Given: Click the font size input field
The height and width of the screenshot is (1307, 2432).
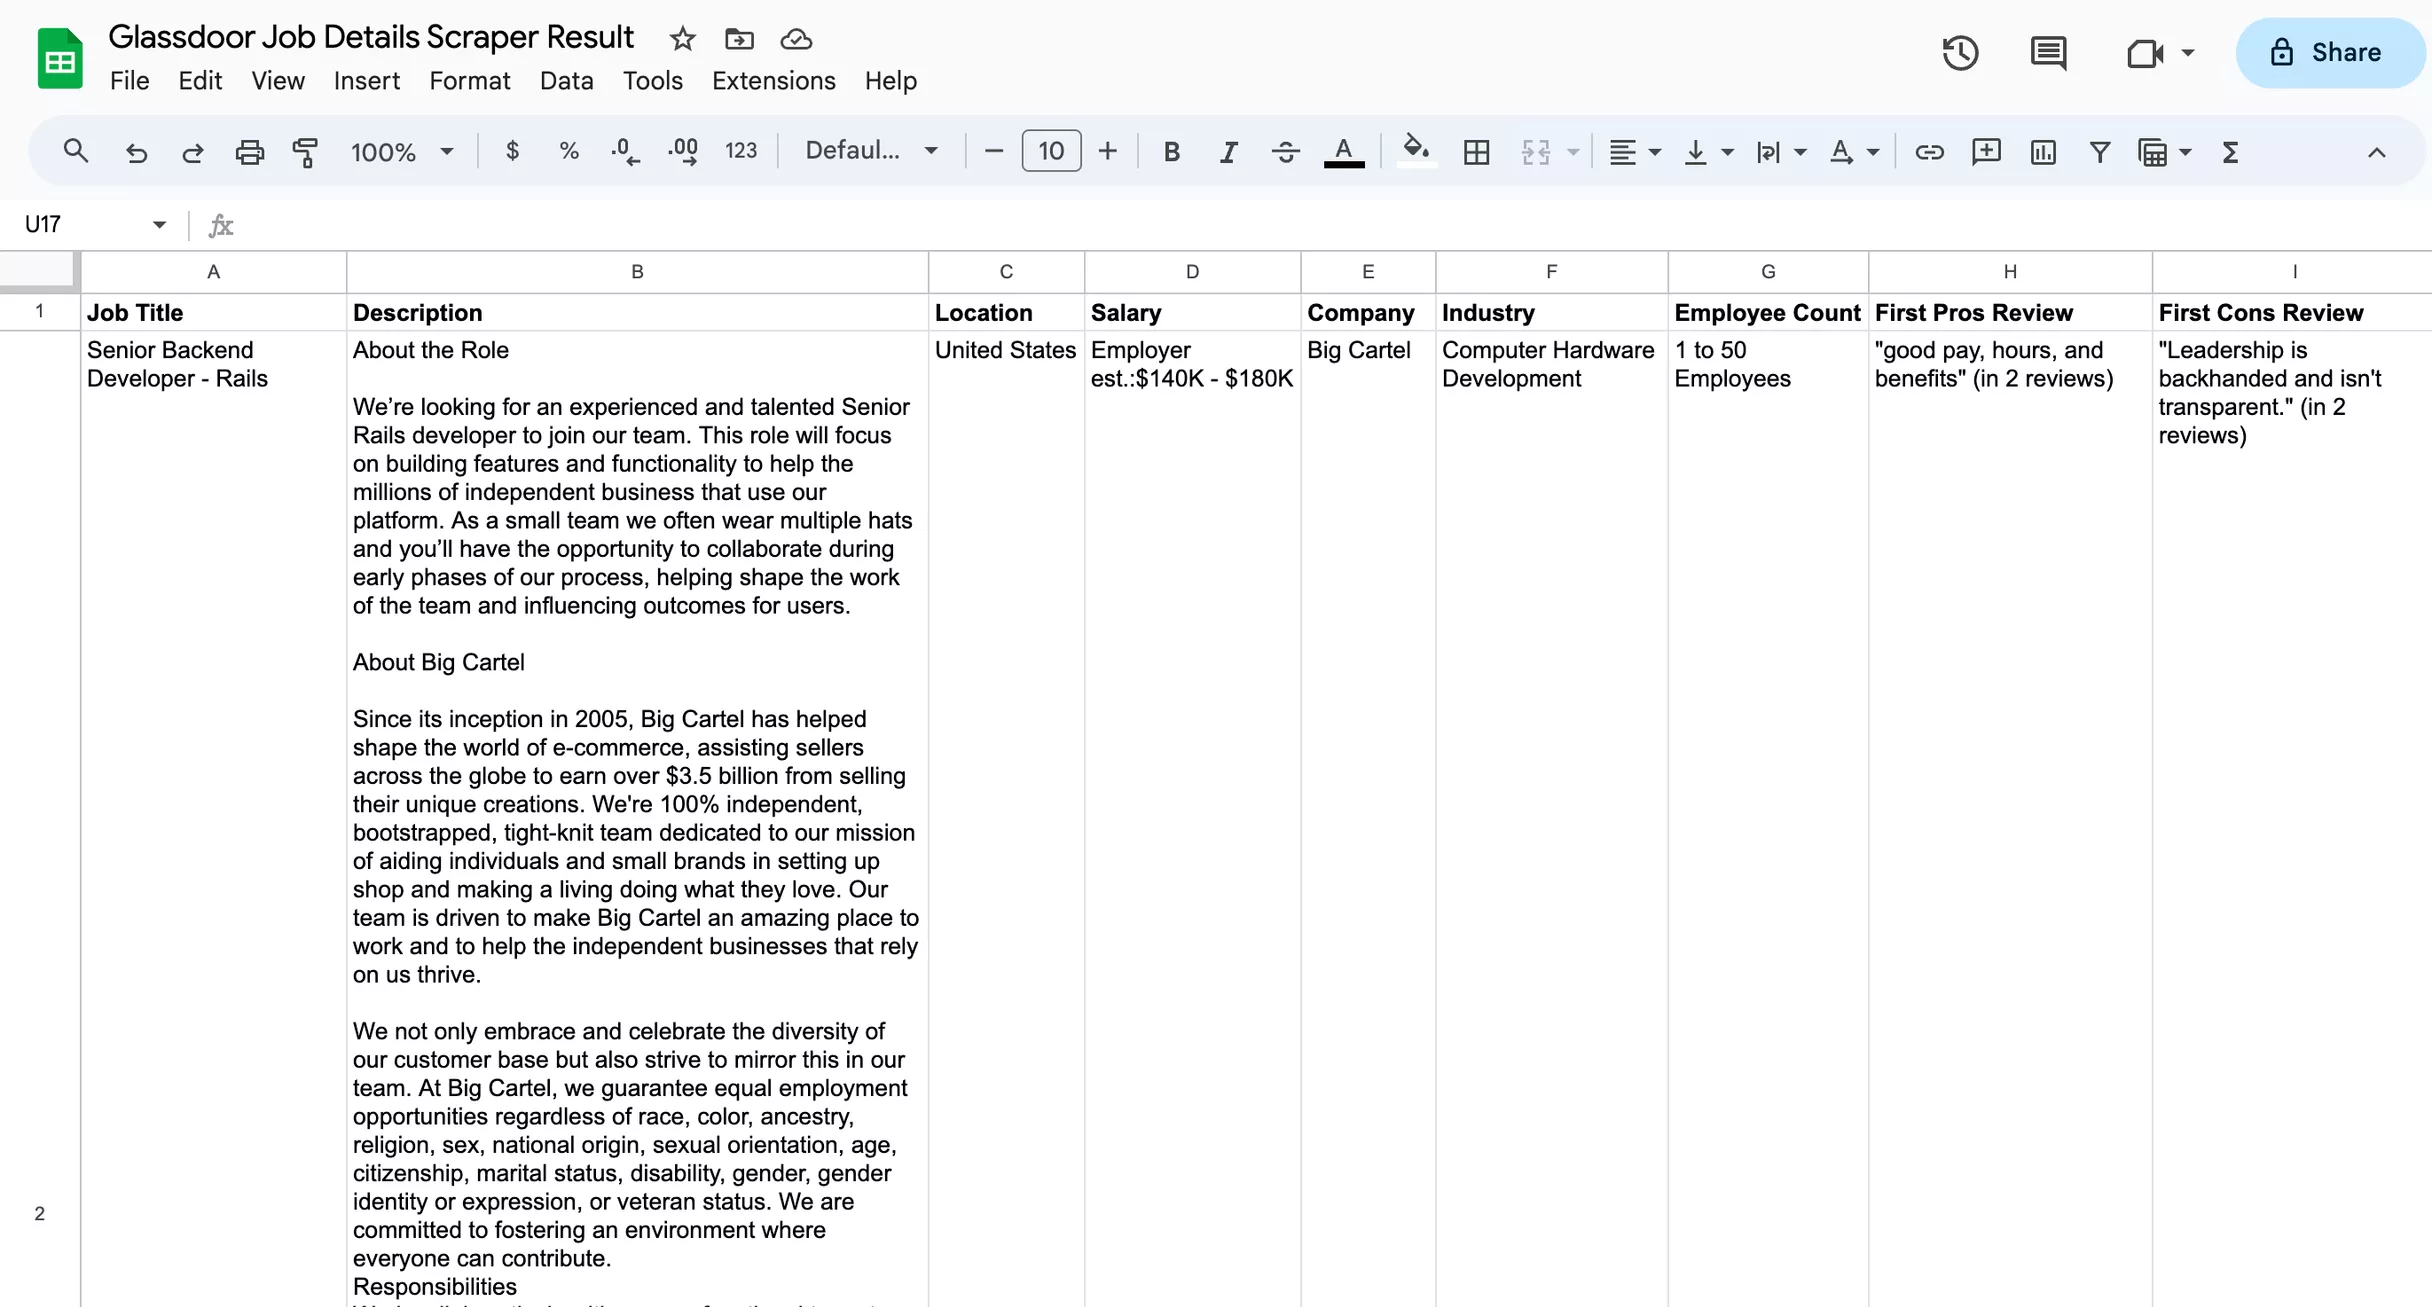Looking at the screenshot, I should click(x=1050, y=151).
